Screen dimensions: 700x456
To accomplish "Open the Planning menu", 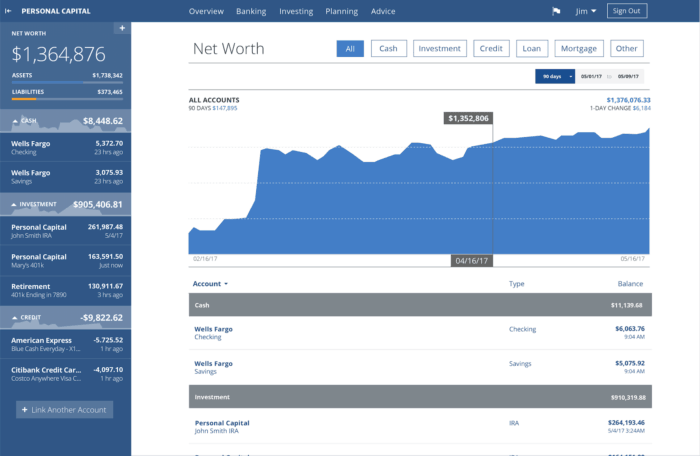I will coord(342,11).
